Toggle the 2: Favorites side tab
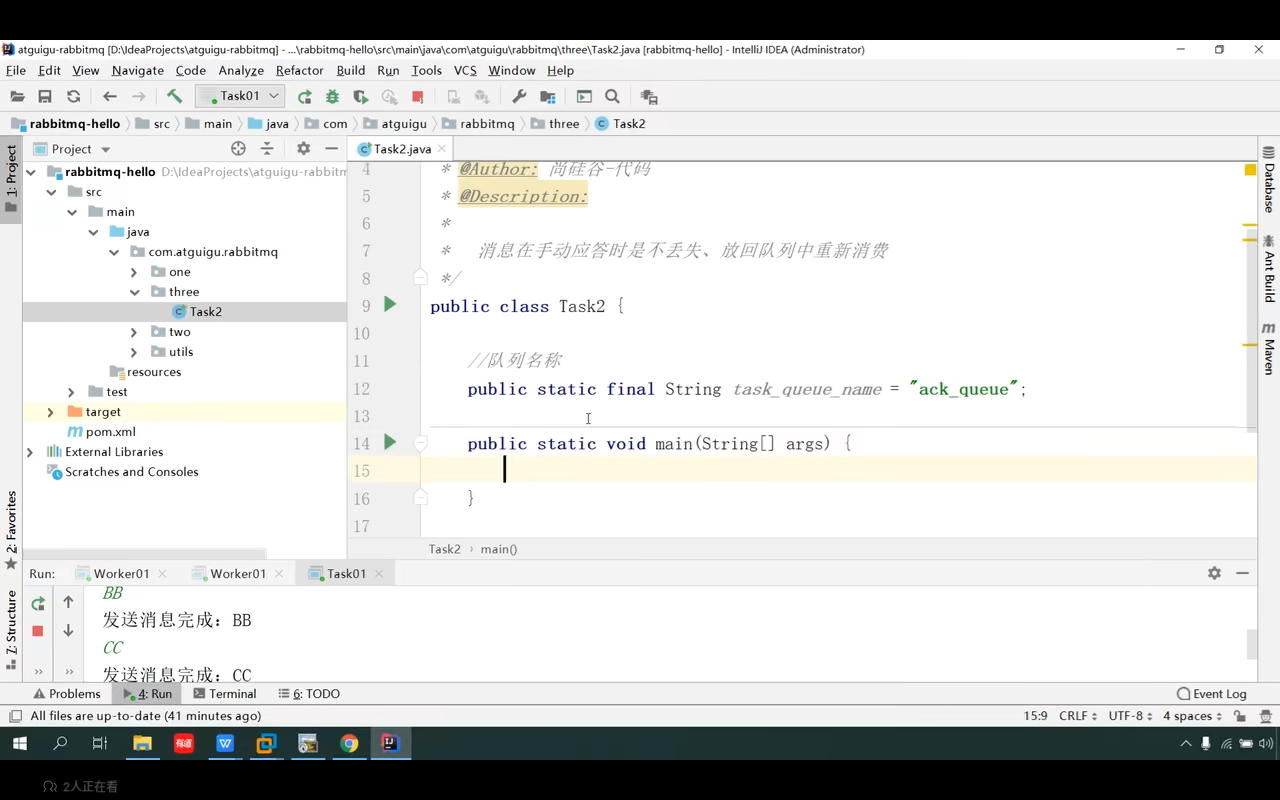 point(11,528)
